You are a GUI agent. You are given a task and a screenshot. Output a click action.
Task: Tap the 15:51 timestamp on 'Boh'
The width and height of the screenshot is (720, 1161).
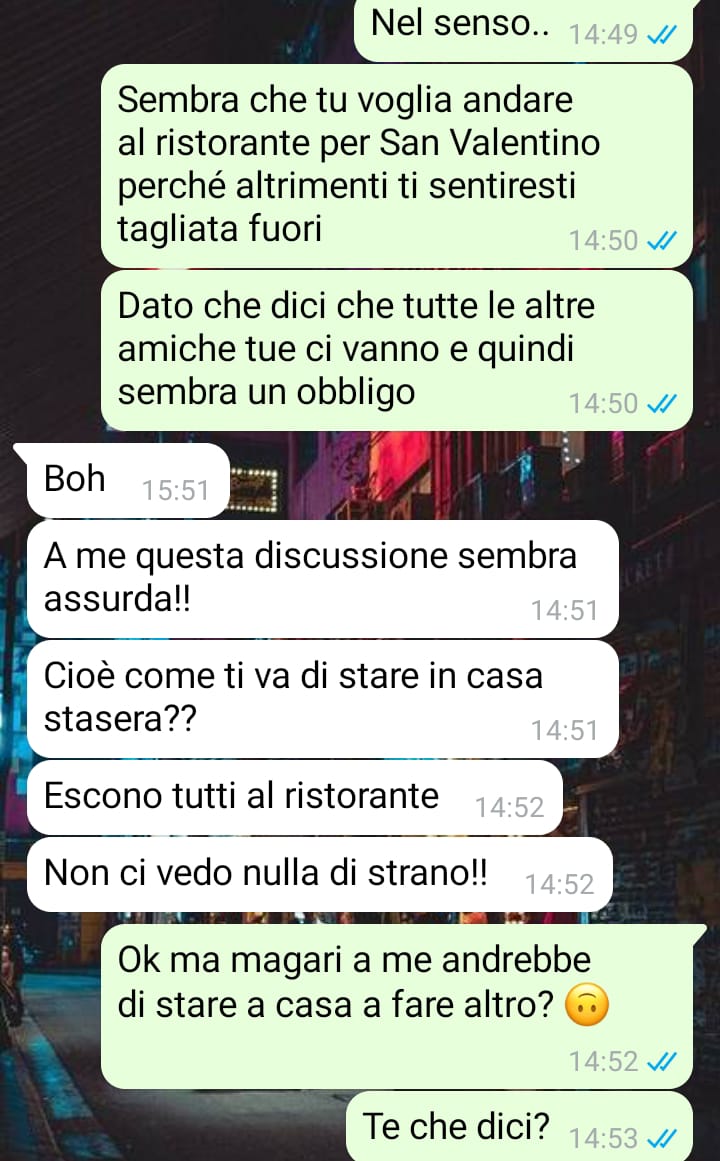click(176, 490)
